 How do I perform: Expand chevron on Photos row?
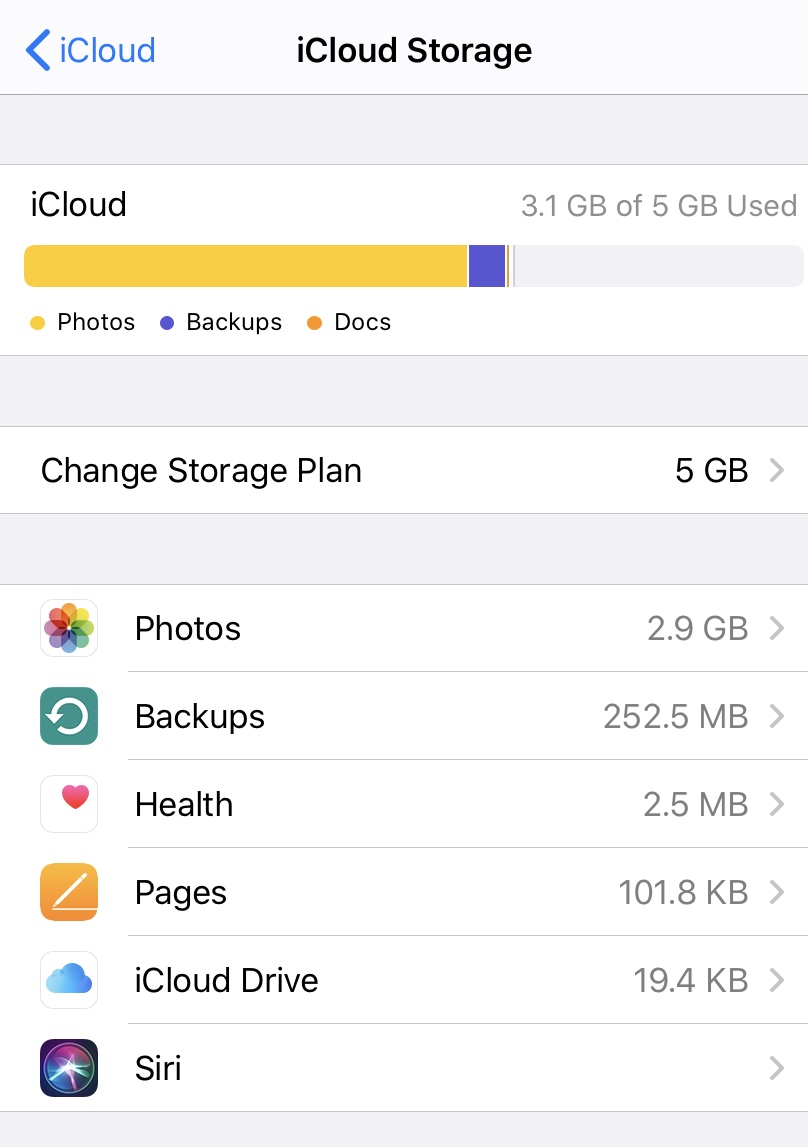pos(777,628)
